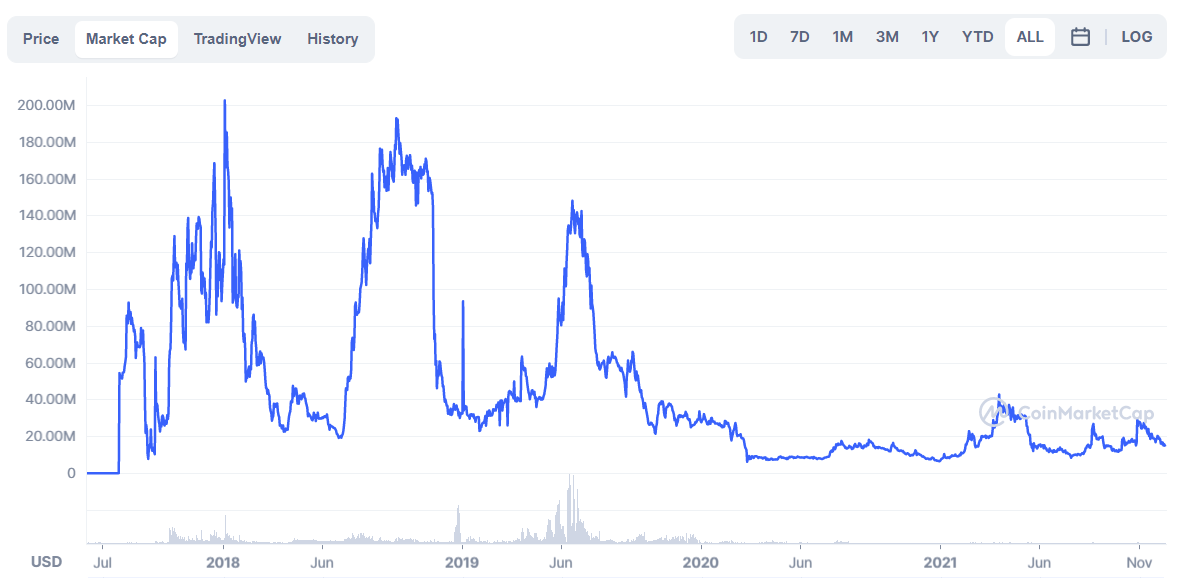Click the USD currency label
Viewport: 1183px width, 578px height.
coord(46,562)
